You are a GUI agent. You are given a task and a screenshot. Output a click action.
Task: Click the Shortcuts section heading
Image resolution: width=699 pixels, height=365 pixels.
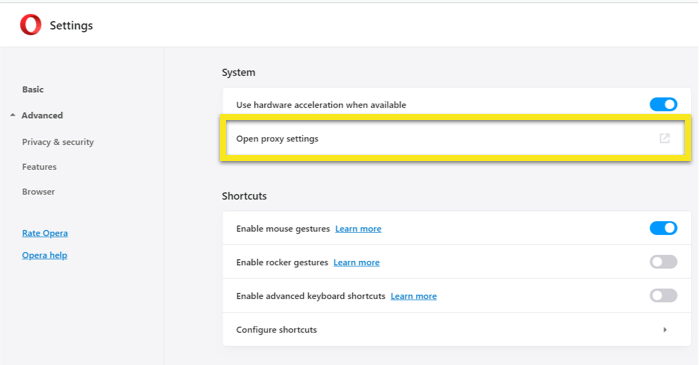244,196
